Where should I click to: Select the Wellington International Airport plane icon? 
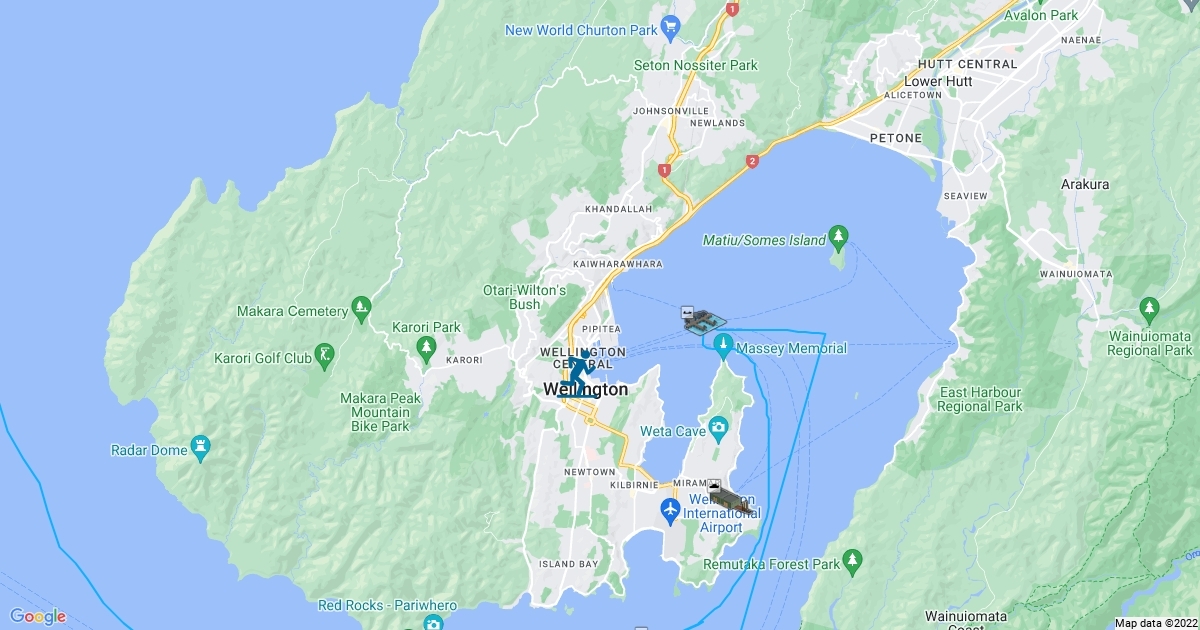(x=671, y=513)
